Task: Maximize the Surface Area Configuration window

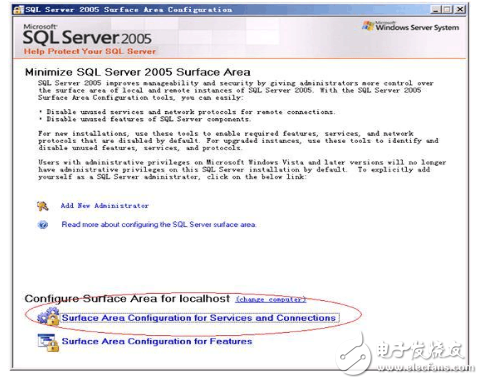Action: pyautogui.click(x=448, y=9)
